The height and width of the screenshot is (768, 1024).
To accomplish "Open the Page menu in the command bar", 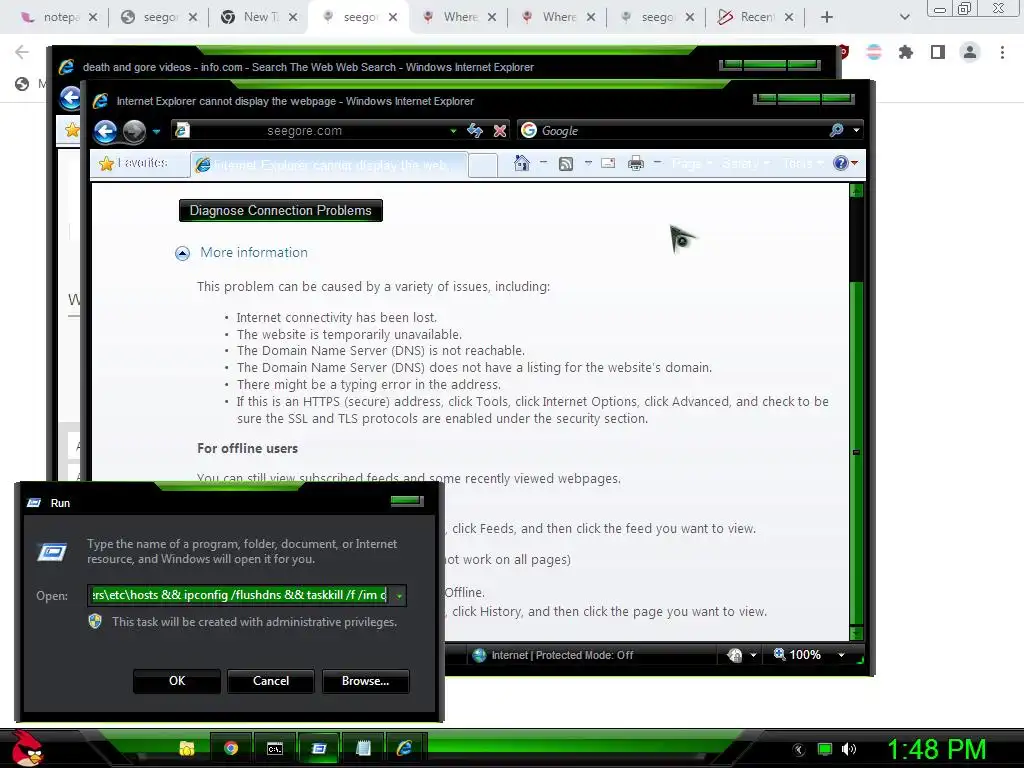I will (691, 163).
